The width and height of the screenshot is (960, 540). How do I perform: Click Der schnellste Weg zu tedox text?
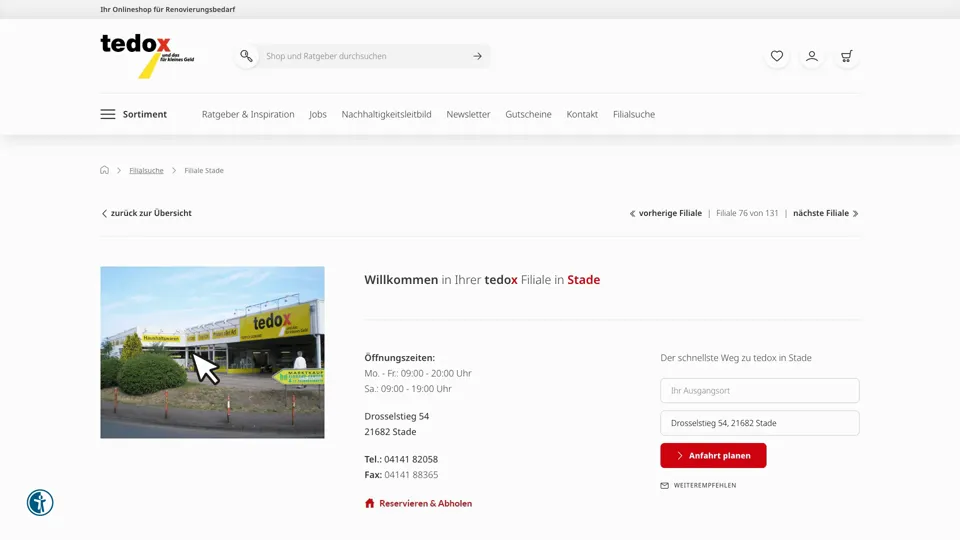tap(736, 358)
